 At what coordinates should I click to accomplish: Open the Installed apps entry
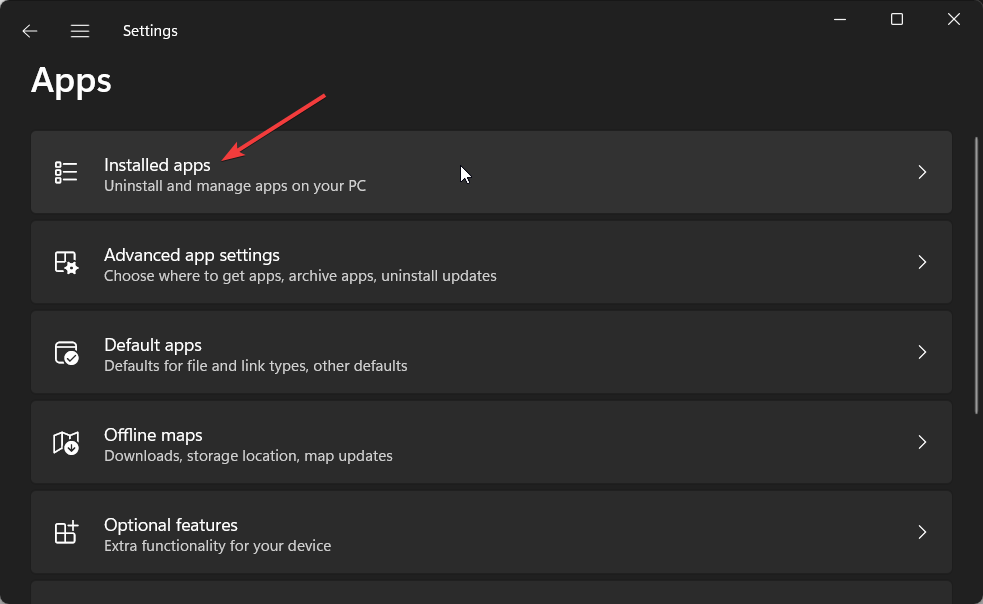click(x=492, y=172)
